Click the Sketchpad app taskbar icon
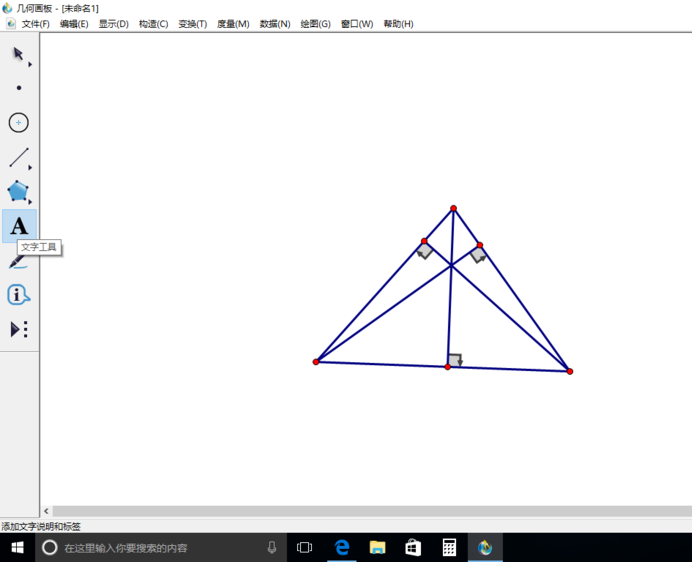The width and height of the screenshot is (692, 562). click(485, 548)
